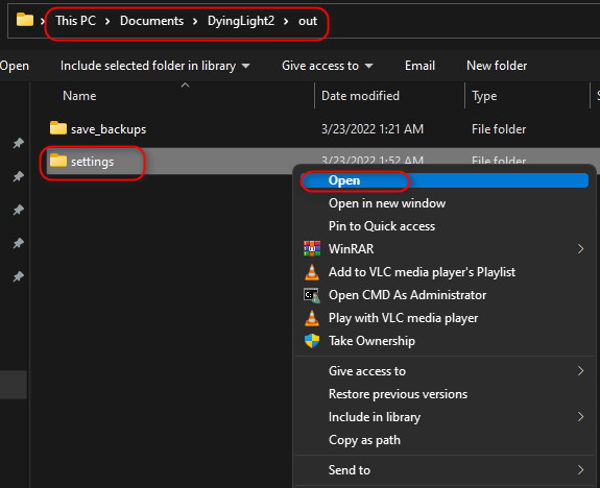Go to Documents in breadcrumb
The height and width of the screenshot is (488, 600).
coord(152,21)
